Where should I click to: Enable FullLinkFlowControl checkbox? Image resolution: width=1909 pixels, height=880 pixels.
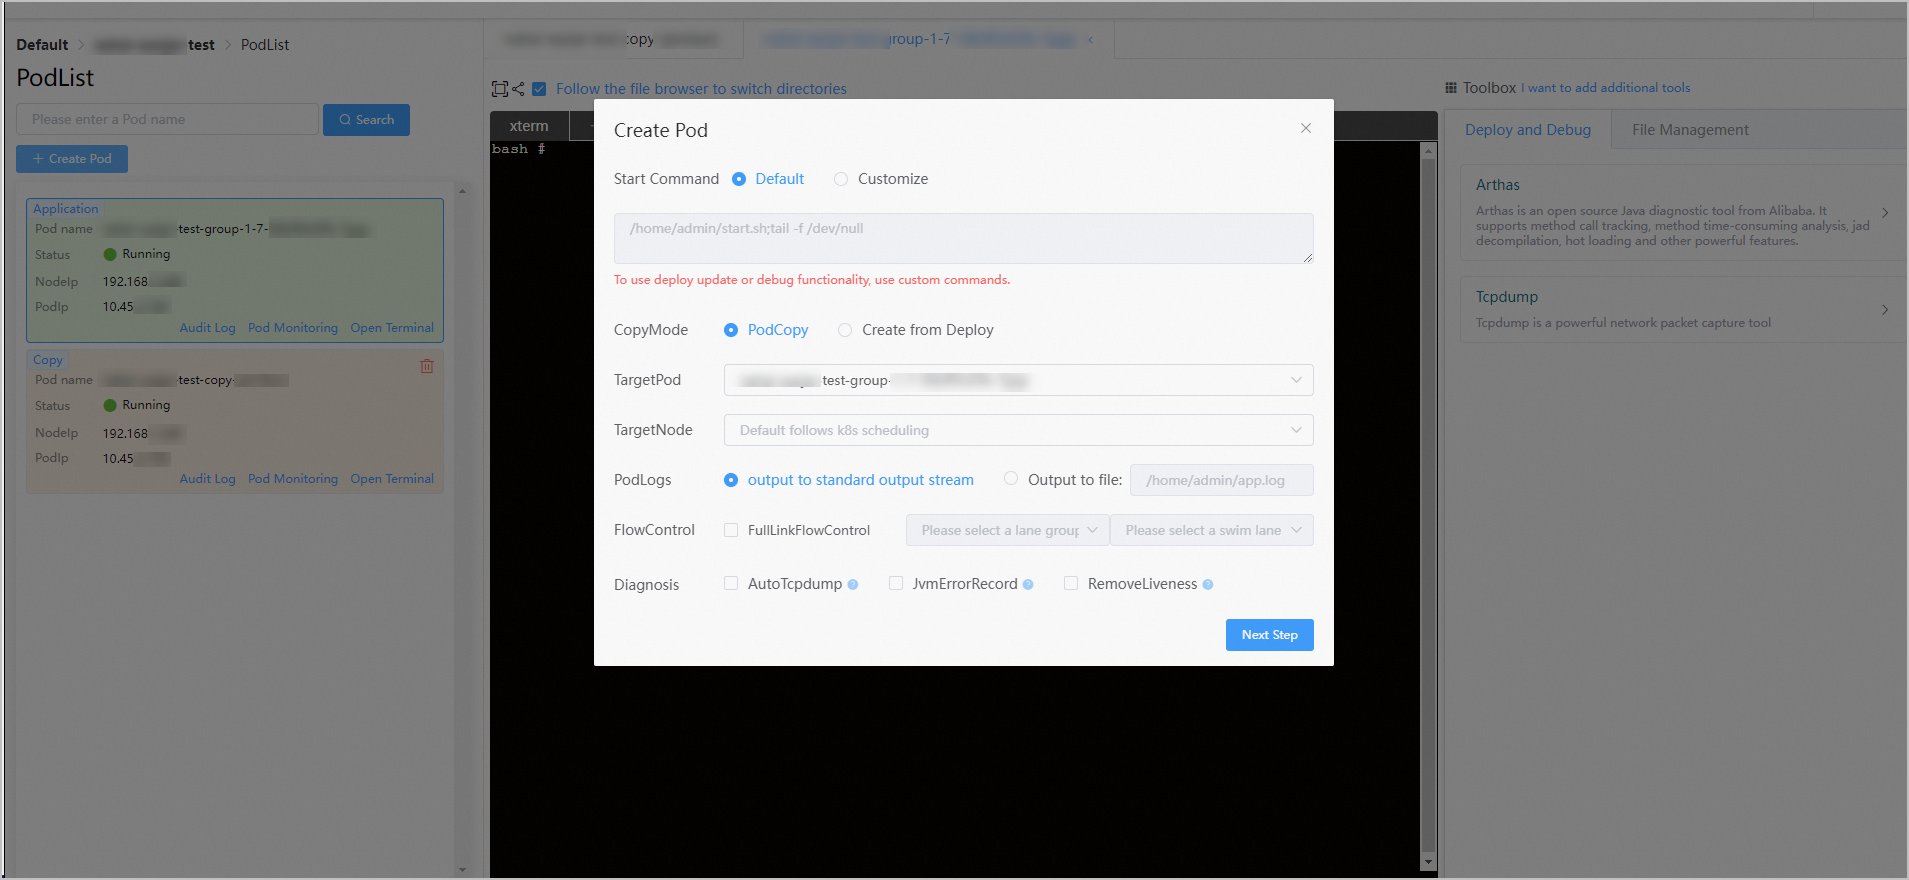coord(731,530)
